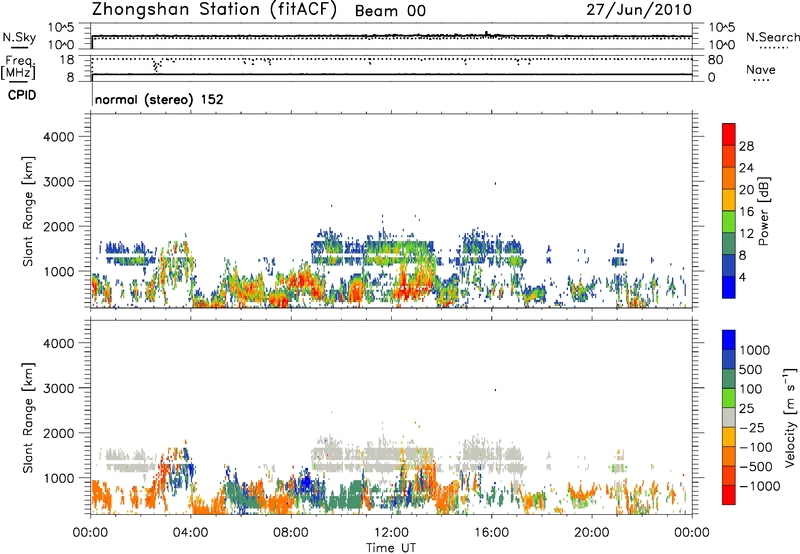Click the N.Sky solid line legend sample
This screenshot has width=800, height=554.
19,47
